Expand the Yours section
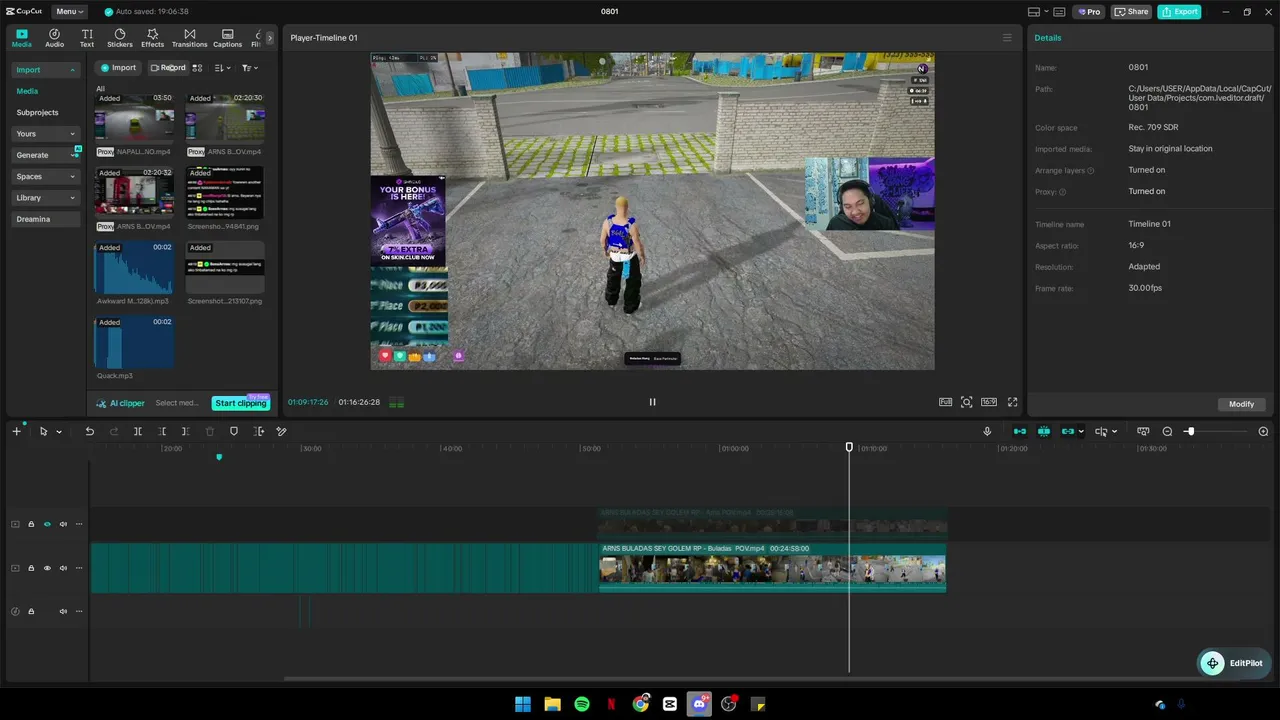Viewport: 1280px width, 720px height. click(x=46, y=134)
